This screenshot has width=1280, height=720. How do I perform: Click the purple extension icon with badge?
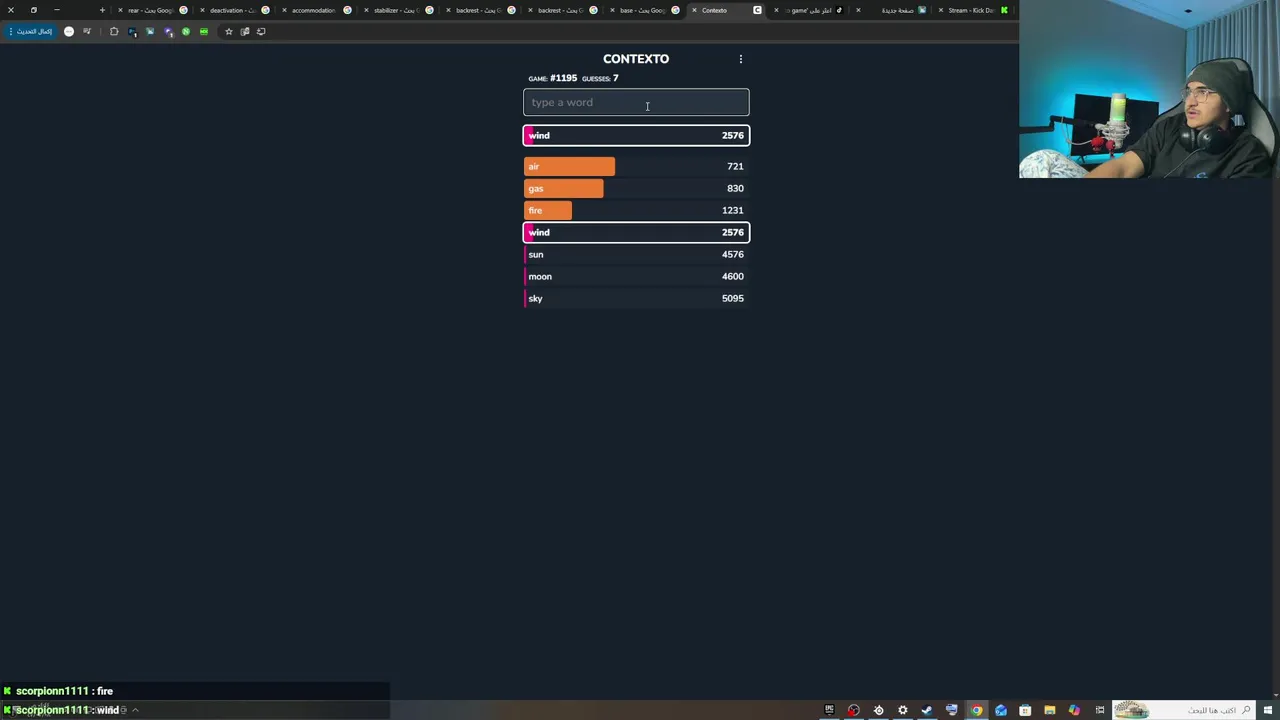[x=168, y=31]
